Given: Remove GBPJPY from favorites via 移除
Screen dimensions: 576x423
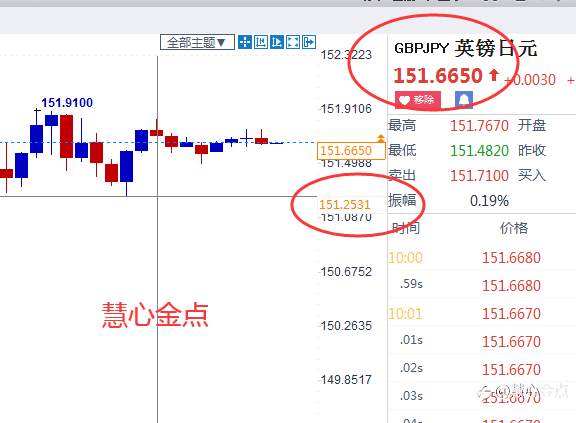Looking at the screenshot, I should coord(418,100).
